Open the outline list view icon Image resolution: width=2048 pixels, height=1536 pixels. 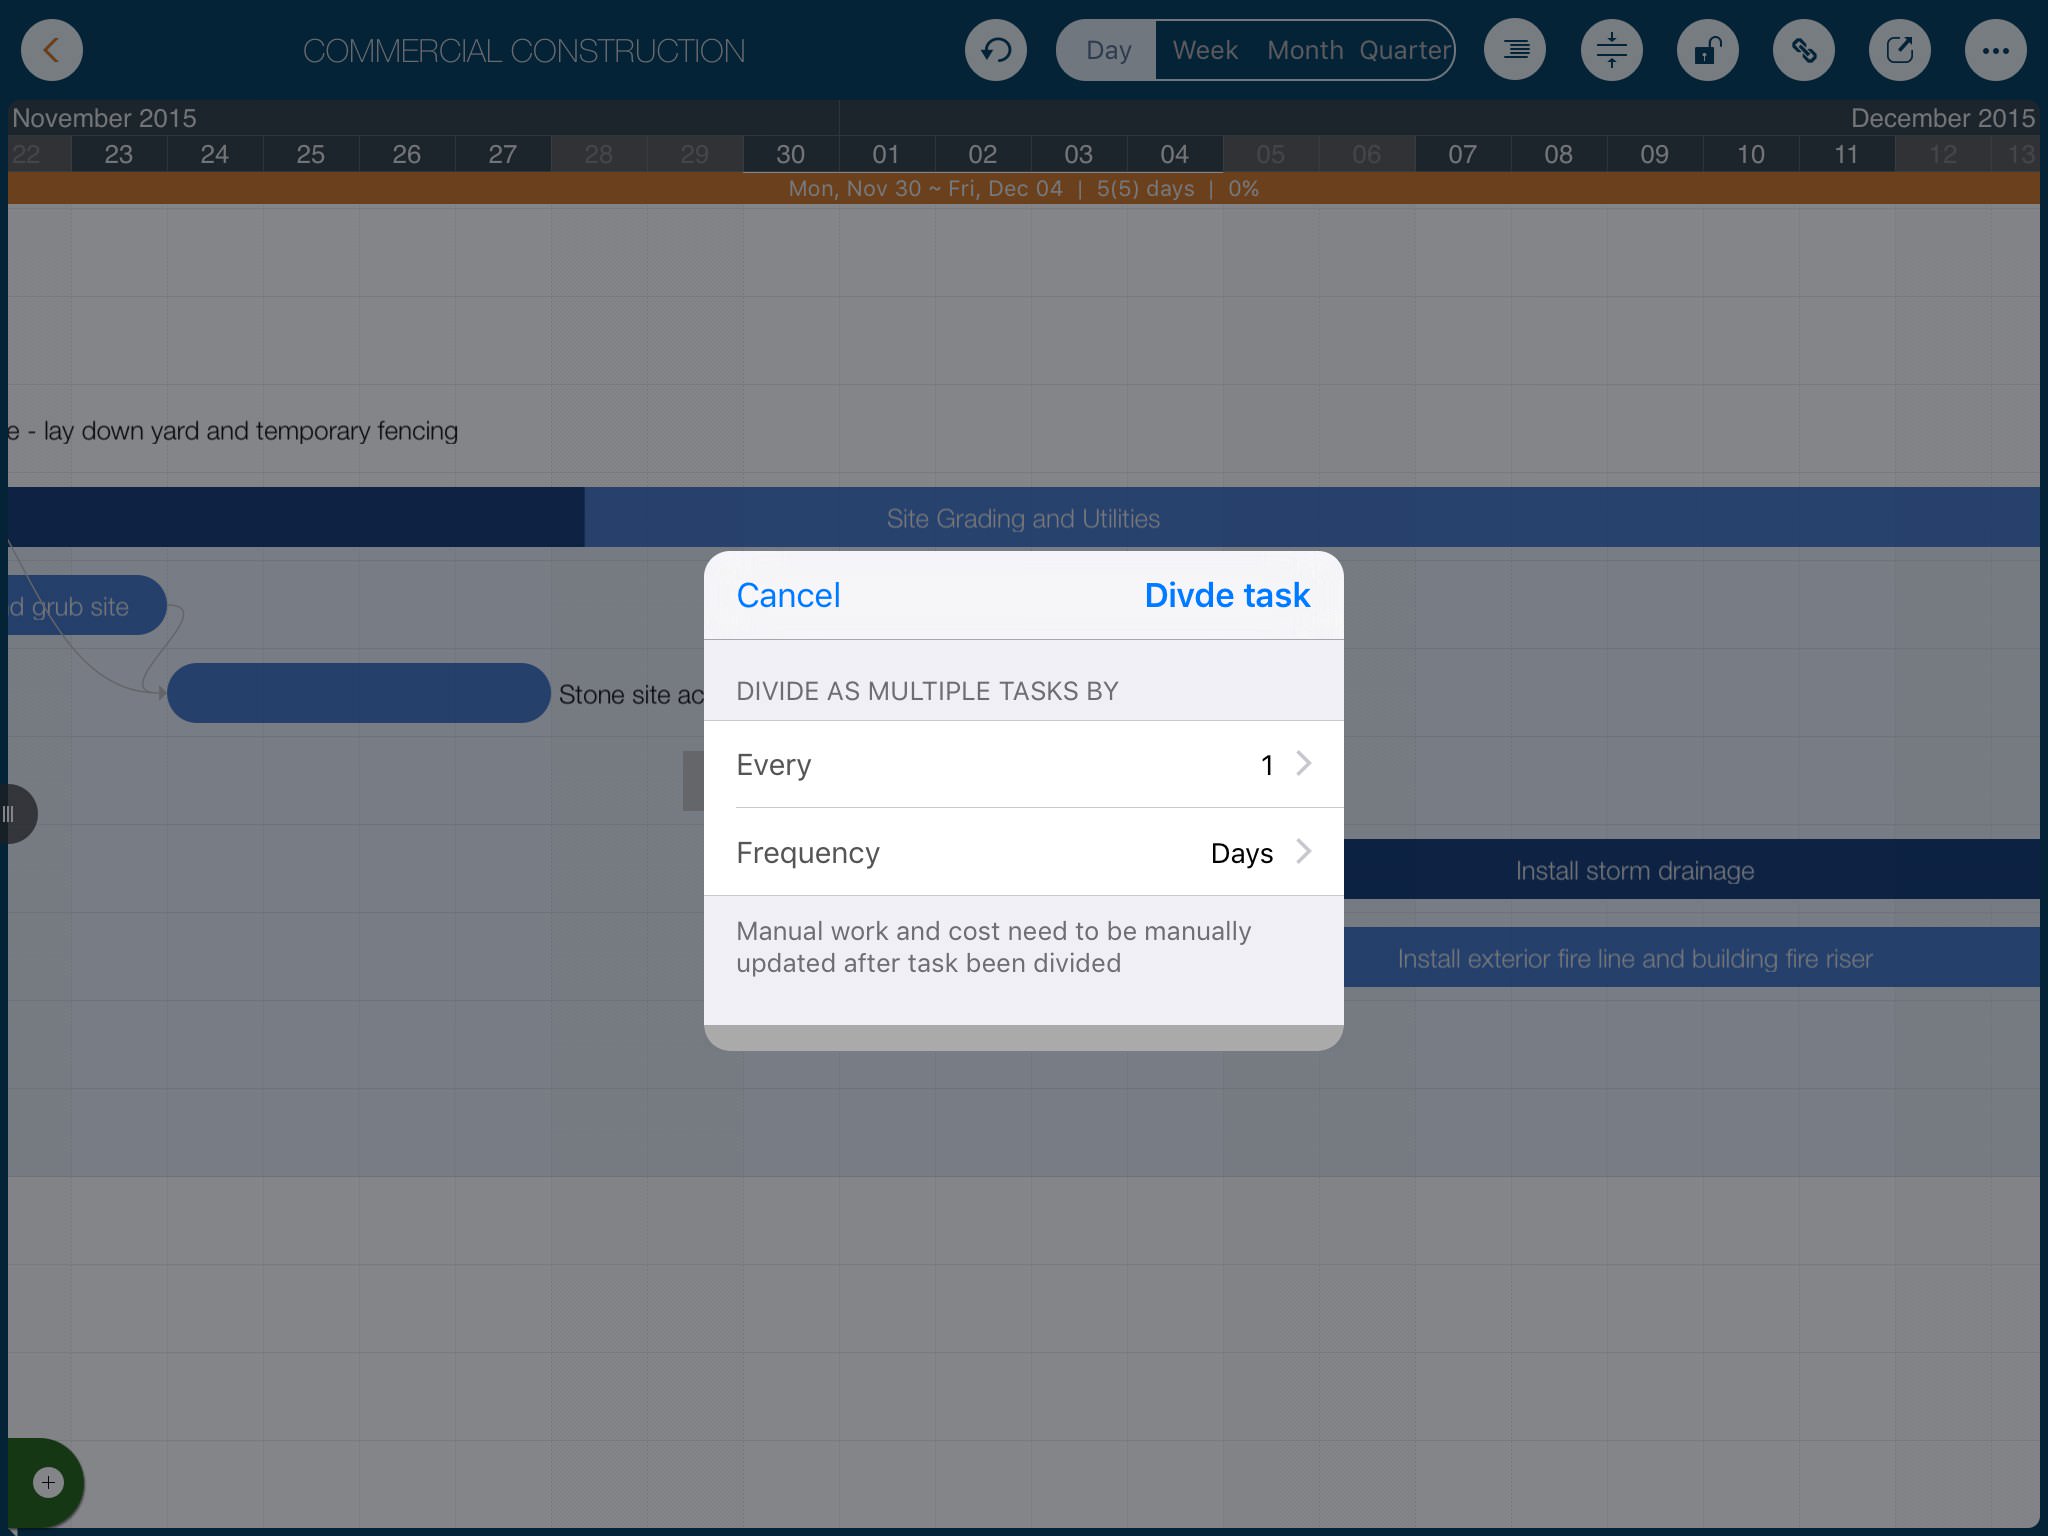point(1515,50)
